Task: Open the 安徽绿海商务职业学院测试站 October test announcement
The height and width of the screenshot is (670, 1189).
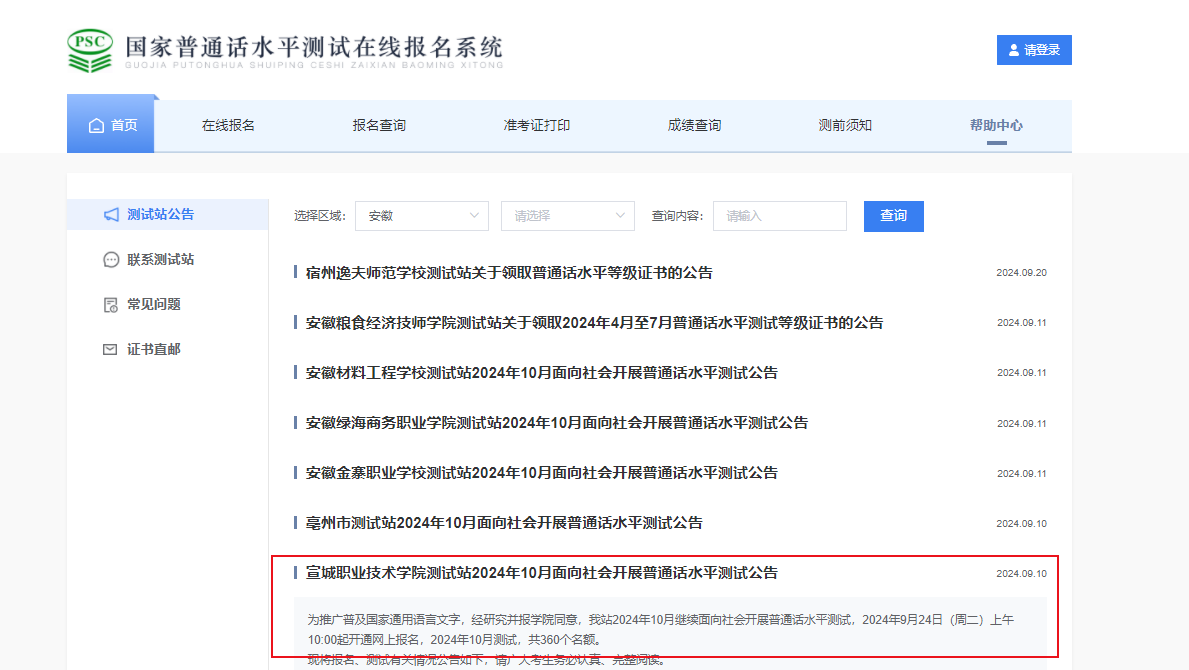Action: click(x=557, y=423)
